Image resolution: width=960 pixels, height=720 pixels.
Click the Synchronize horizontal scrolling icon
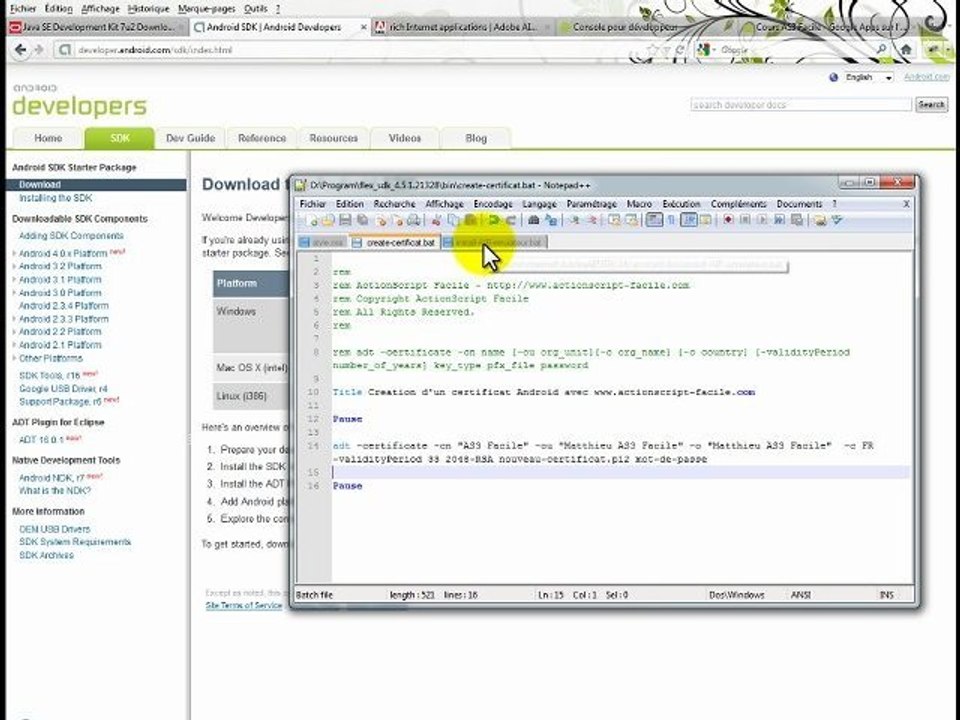pyautogui.click(x=631, y=220)
